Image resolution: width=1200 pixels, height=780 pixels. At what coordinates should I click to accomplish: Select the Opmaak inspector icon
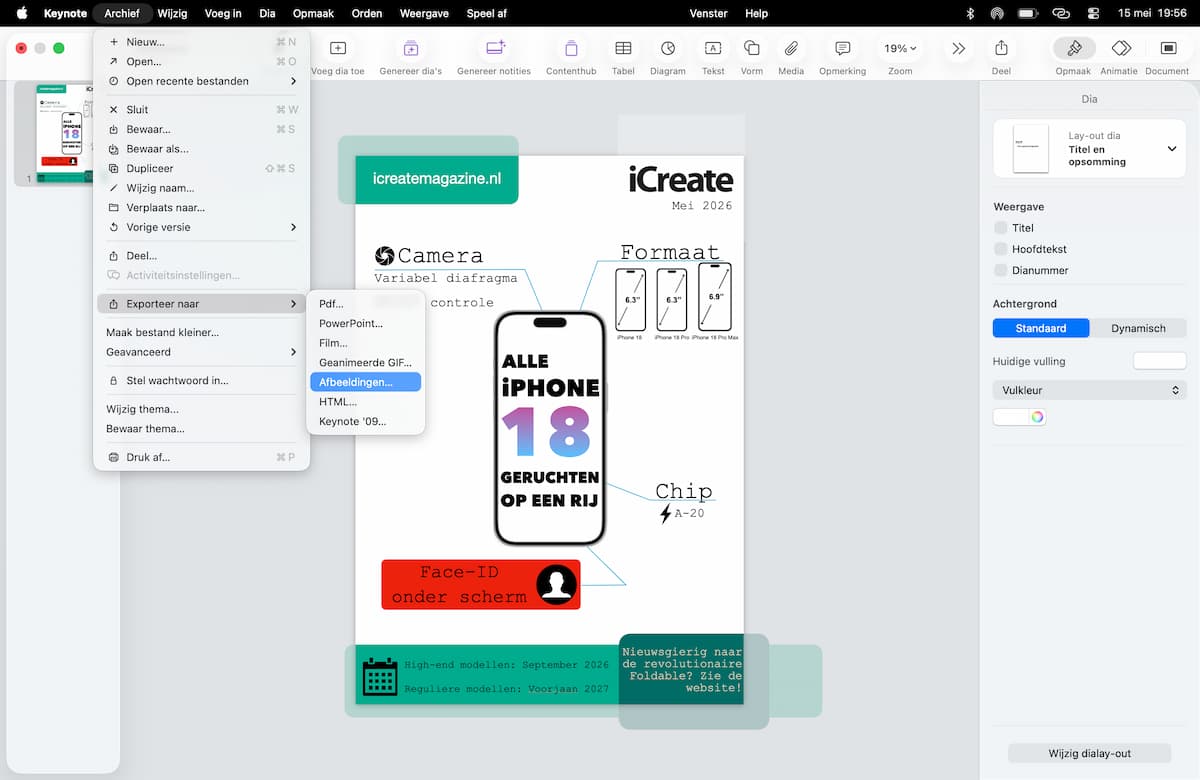(x=1074, y=48)
